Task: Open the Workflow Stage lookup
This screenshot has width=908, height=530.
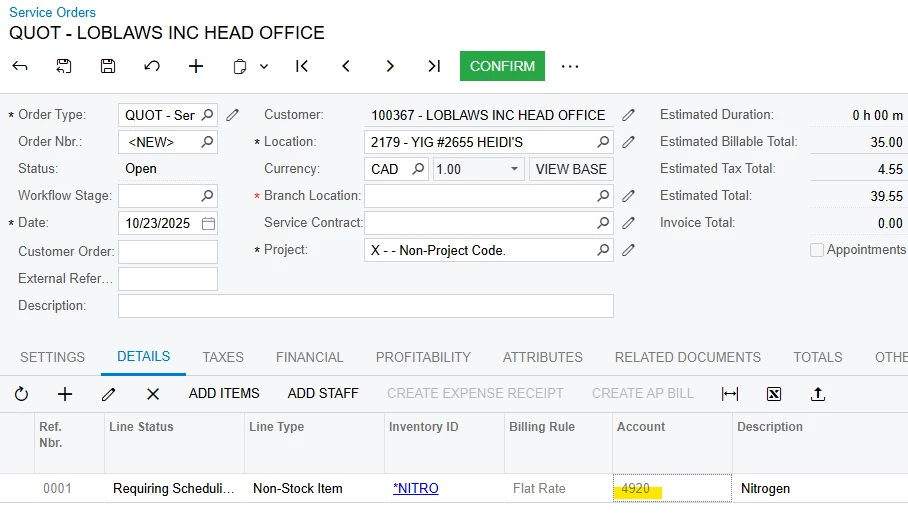Action: pyautogui.click(x=207, y=196)
